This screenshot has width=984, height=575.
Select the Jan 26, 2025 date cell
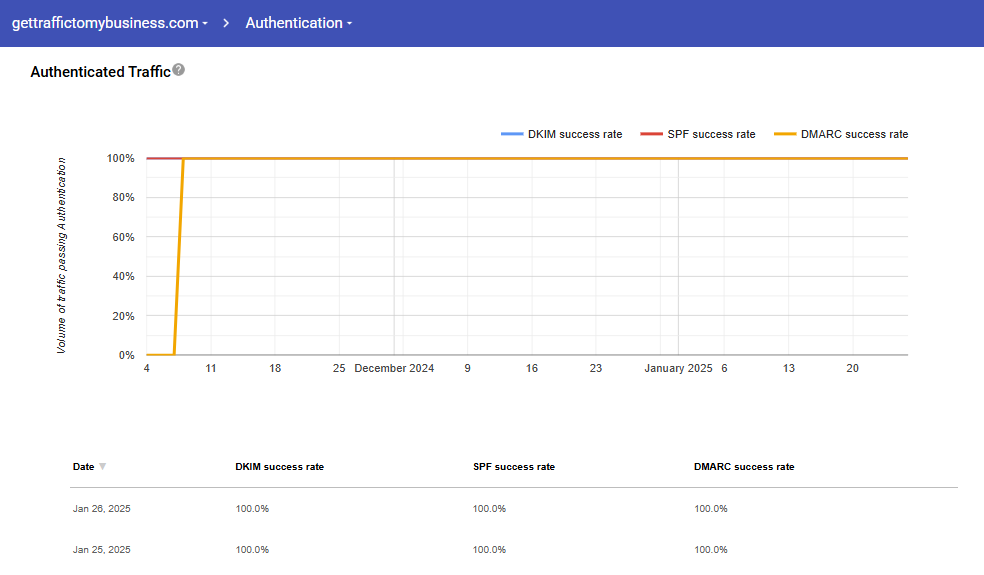click(101, 509)
